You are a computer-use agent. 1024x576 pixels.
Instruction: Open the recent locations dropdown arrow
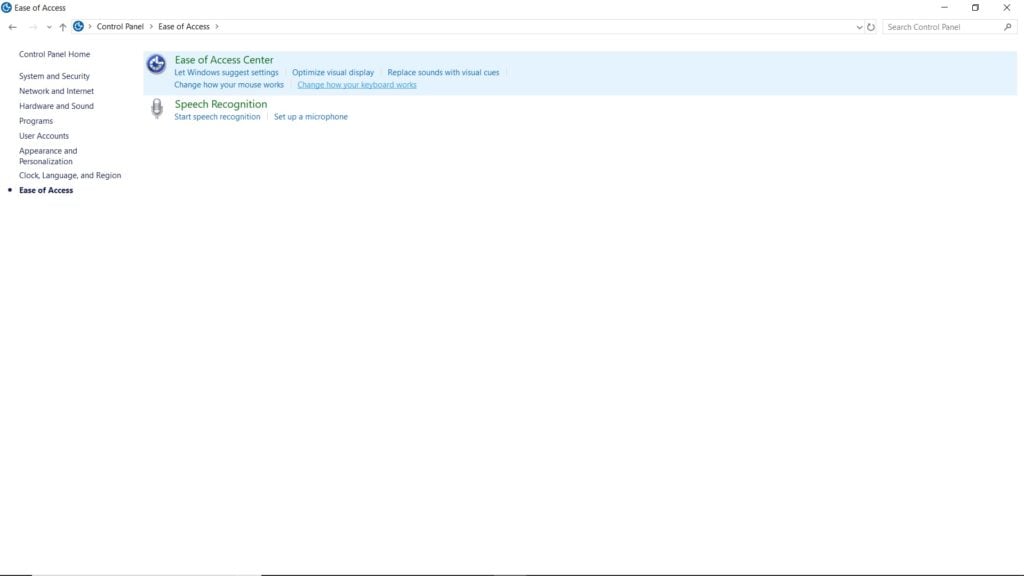49,27
